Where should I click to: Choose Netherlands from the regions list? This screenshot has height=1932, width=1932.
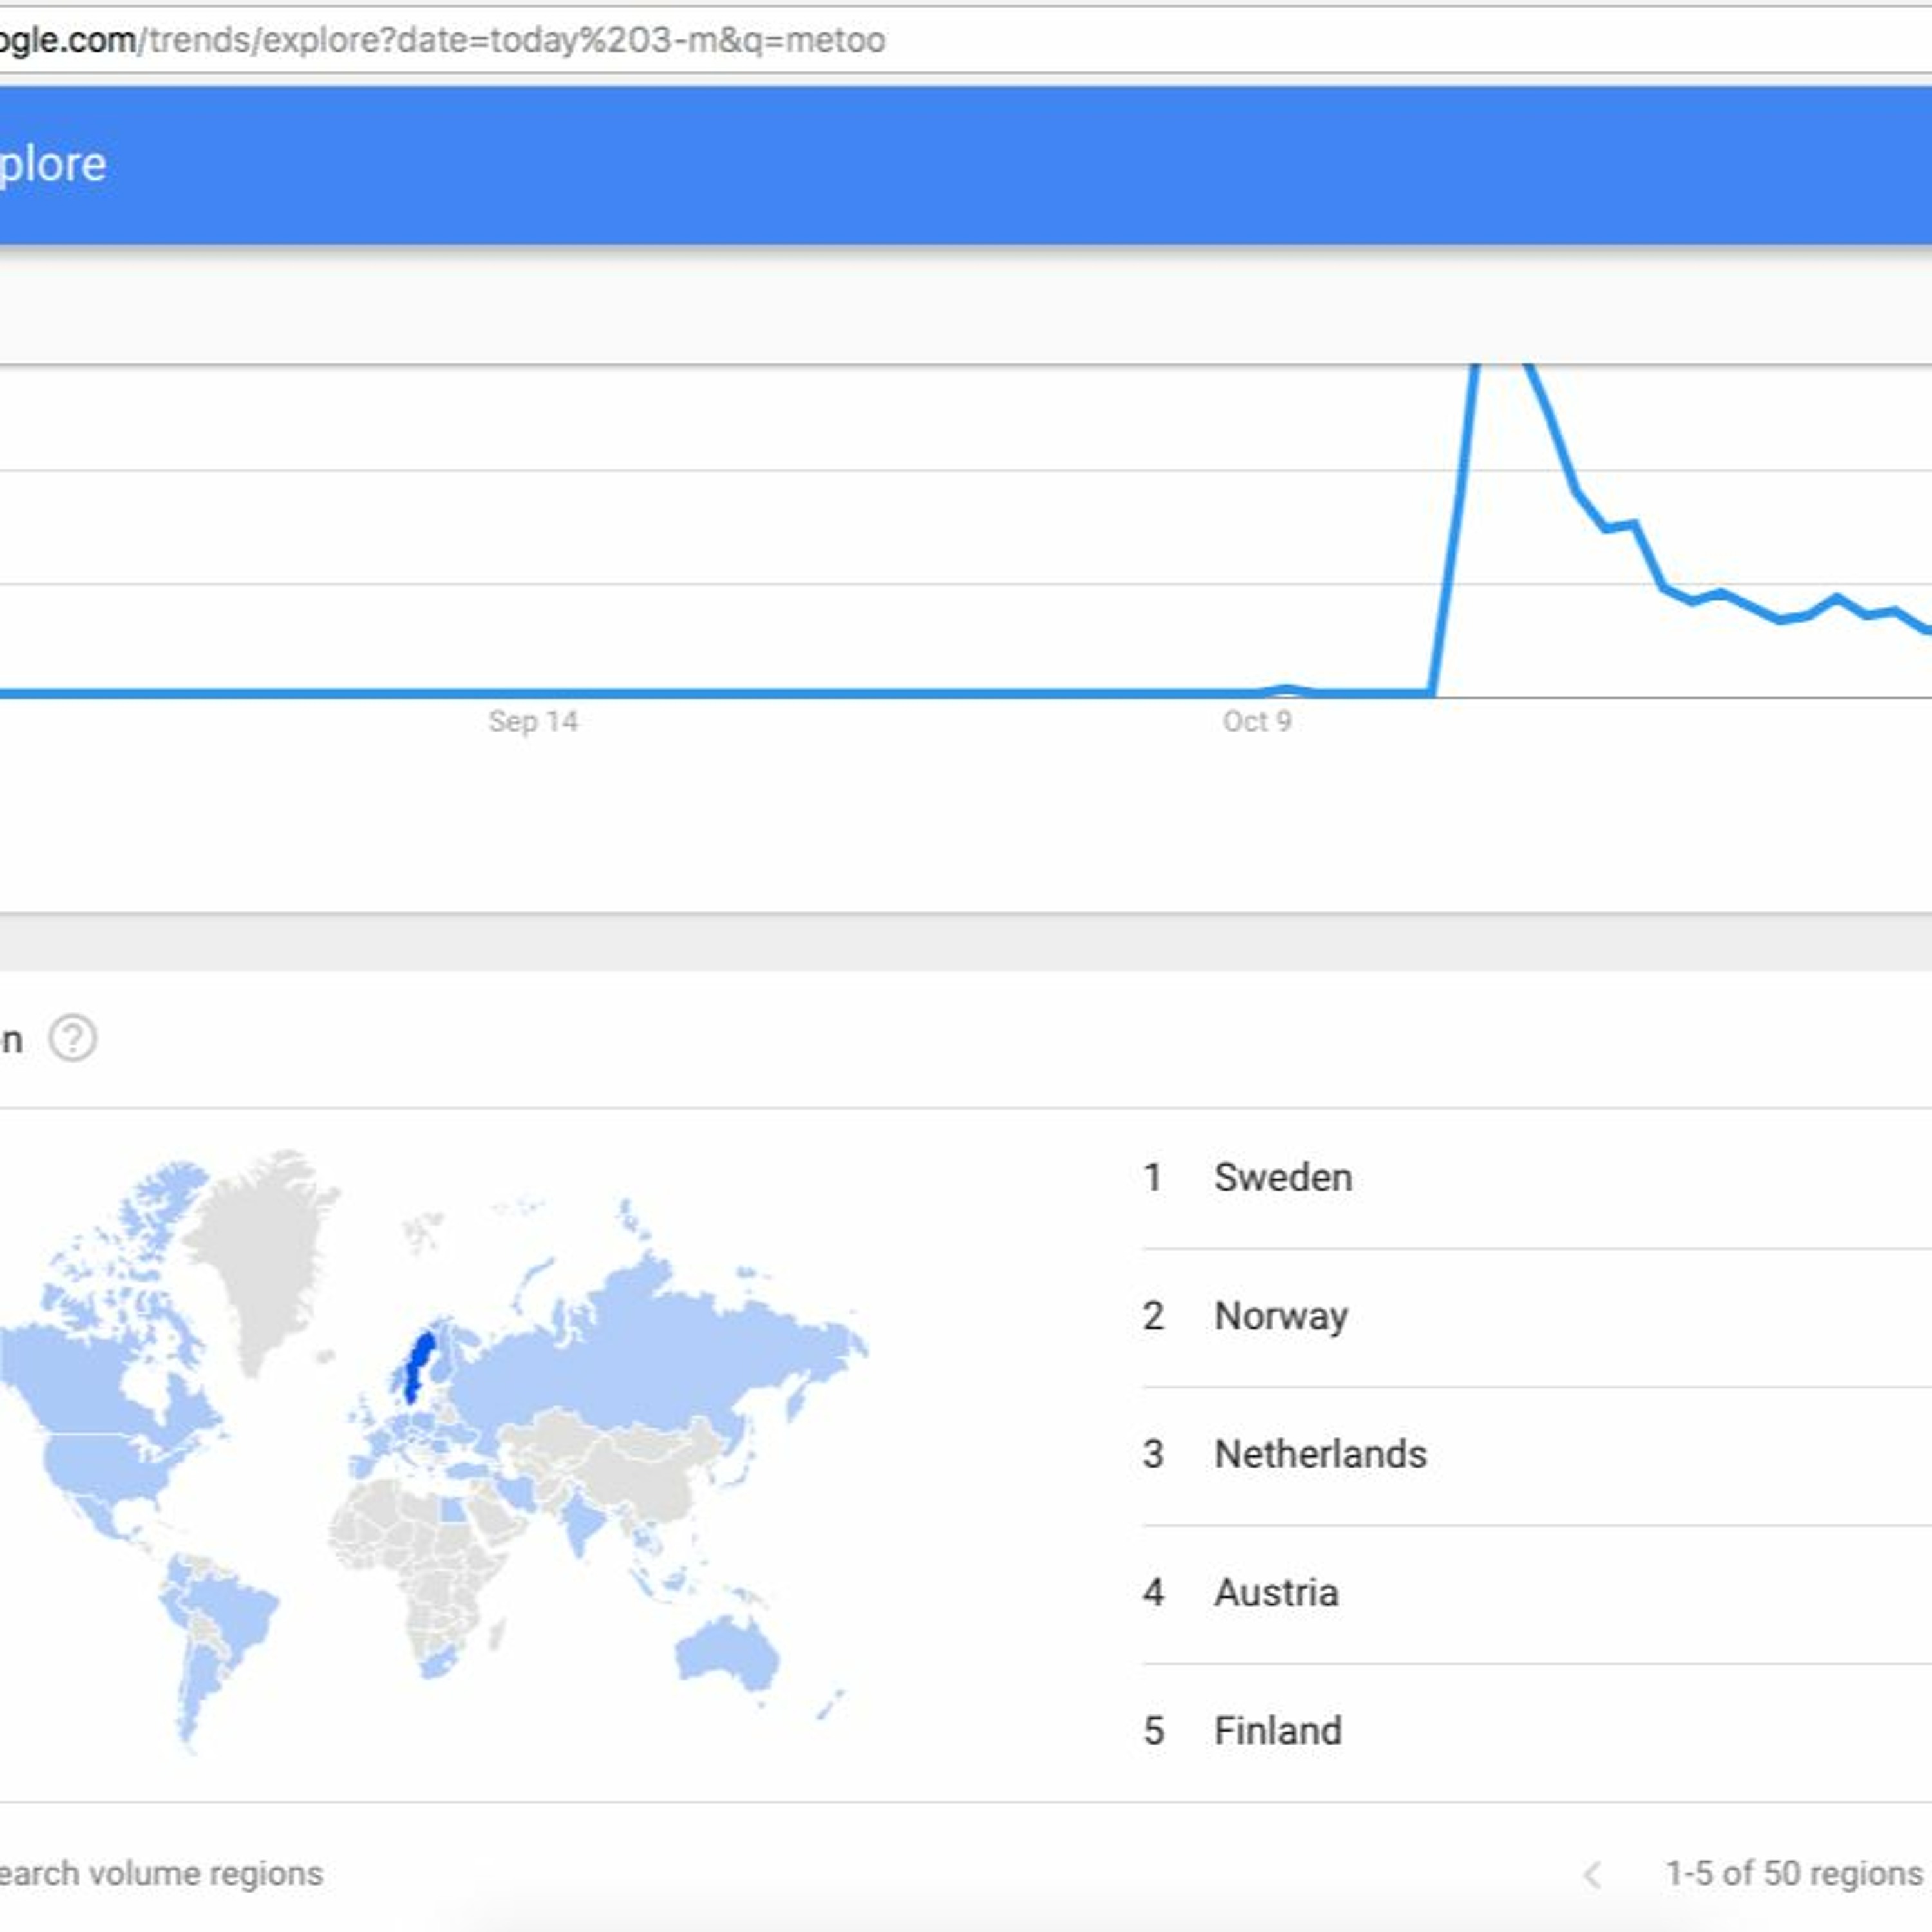[x=1320, y=1454]
